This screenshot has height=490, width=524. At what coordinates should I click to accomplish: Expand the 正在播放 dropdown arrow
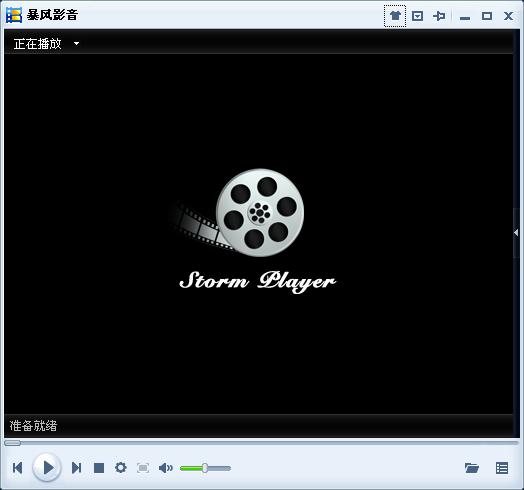[x=77, y=43]
